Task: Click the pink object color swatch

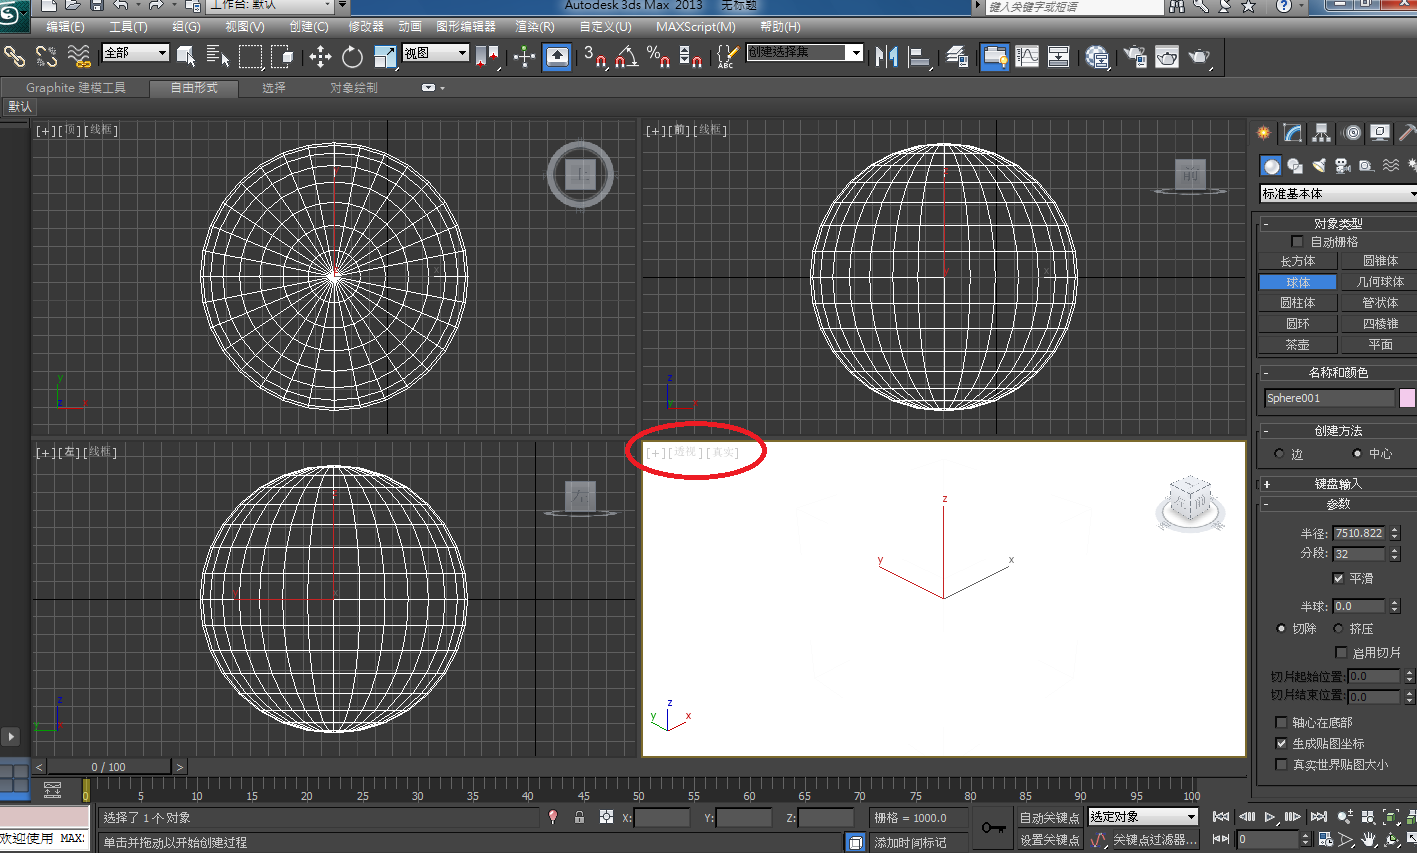Action: pyautogui.click(x=1407, y=398)
